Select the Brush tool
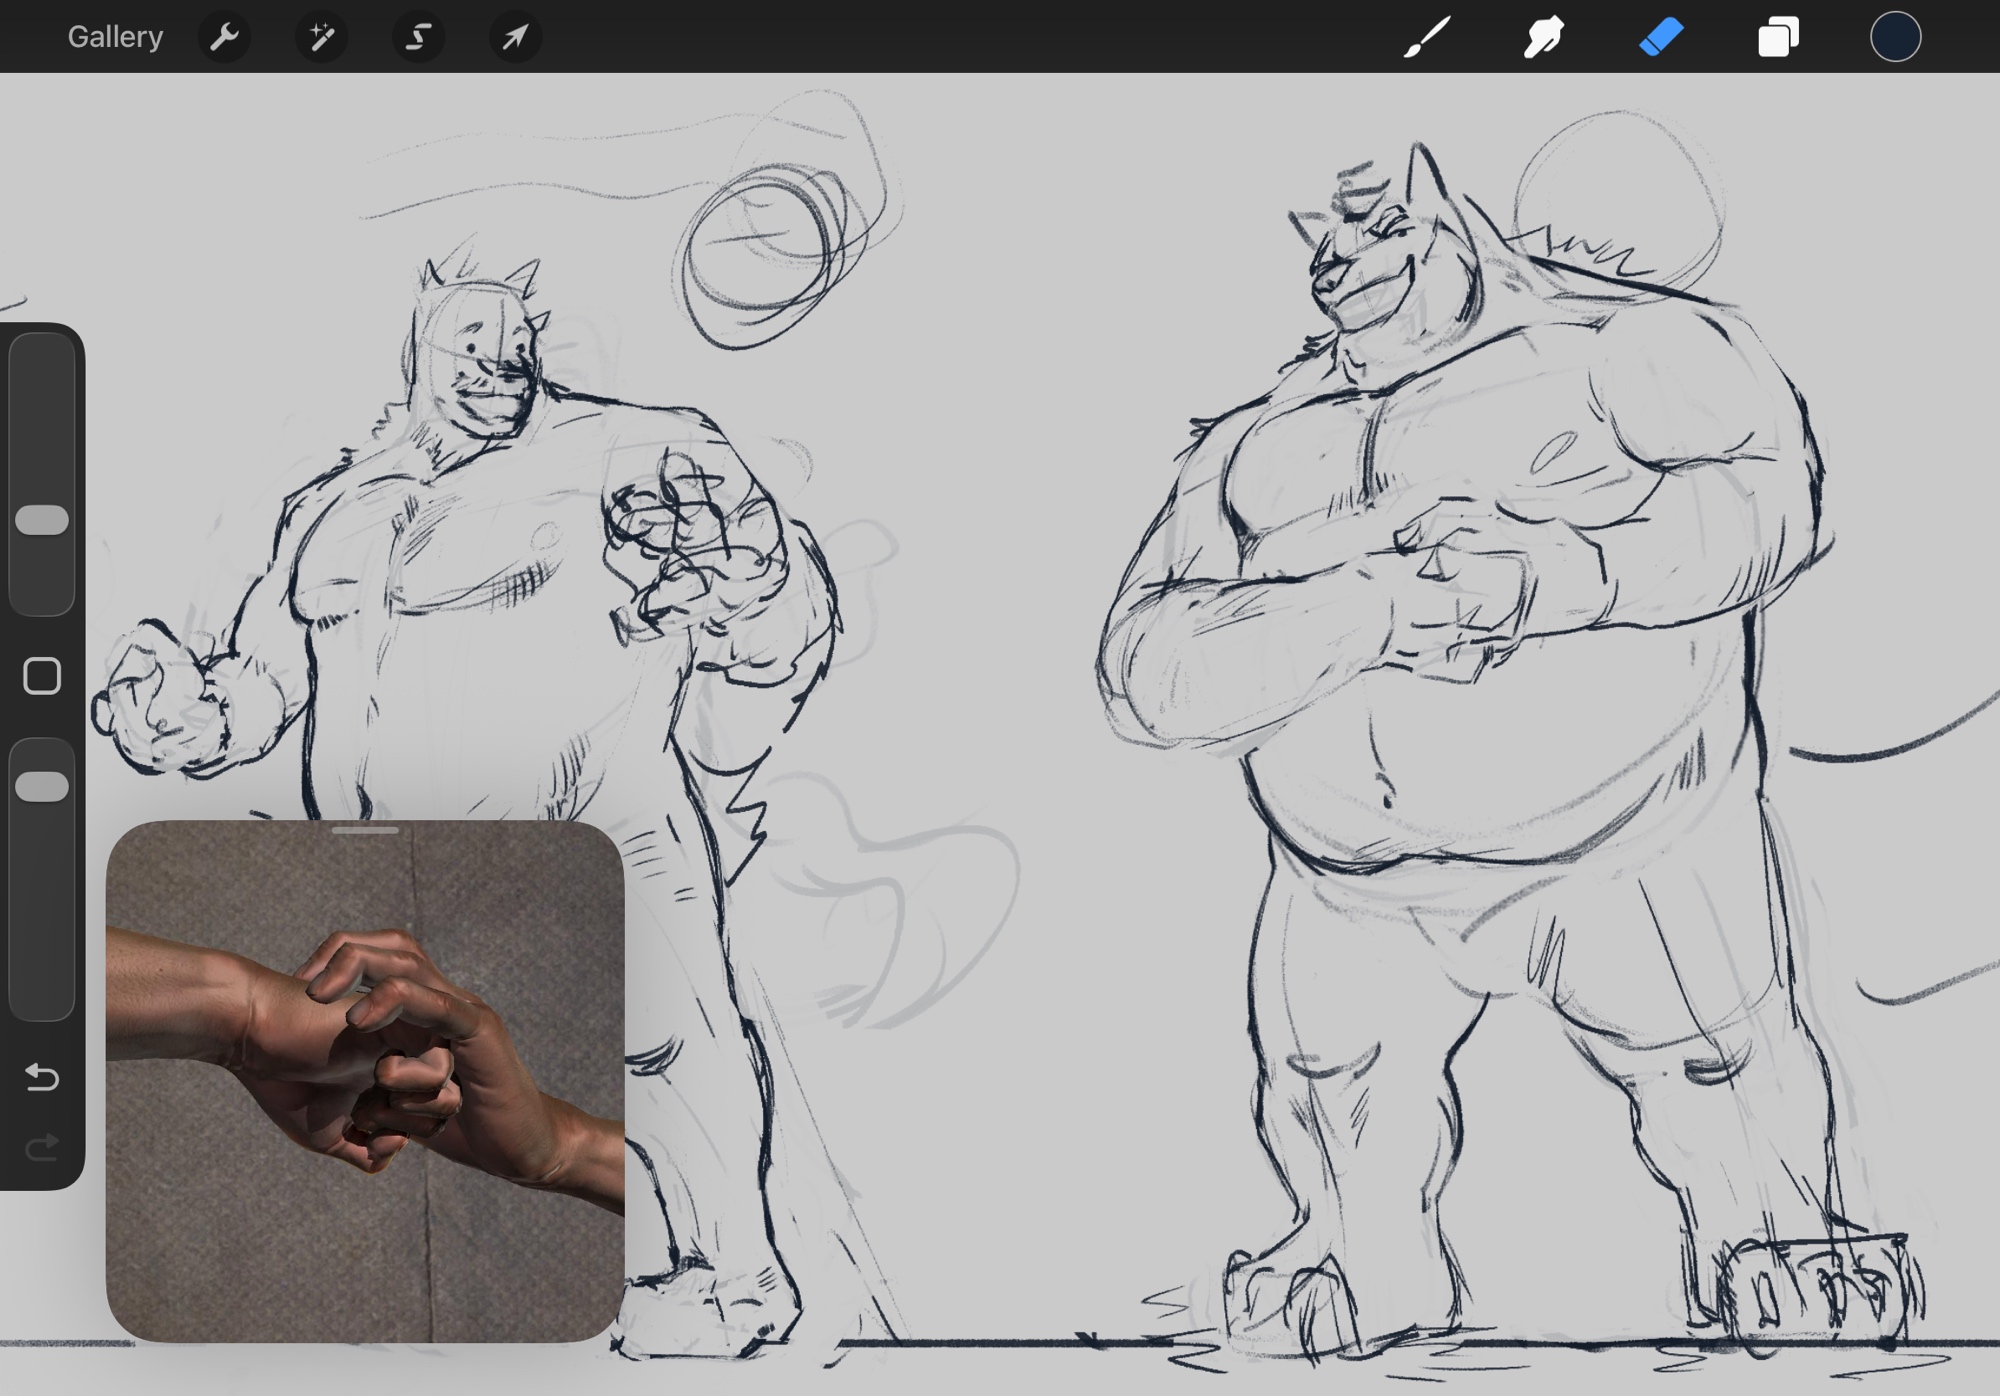The width and height of the screenshot is (2000, 1396). tap(1427, 37)
